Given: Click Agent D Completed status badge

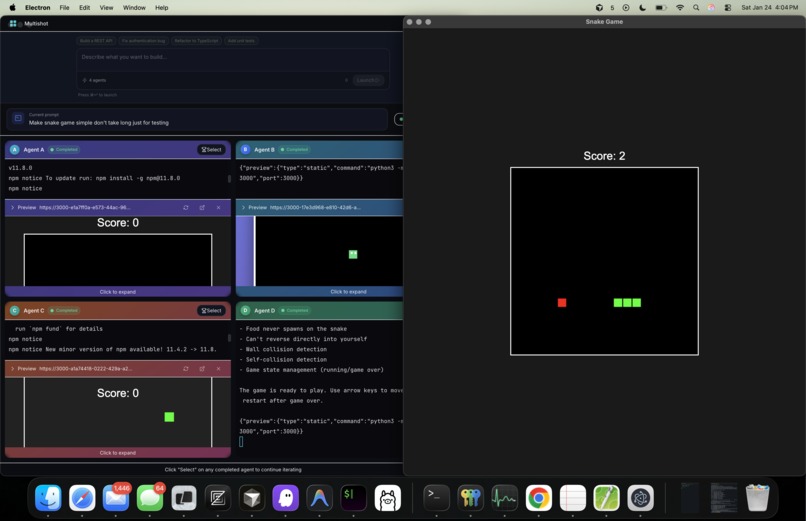Looking at the screenshot, I should [295, 310].
